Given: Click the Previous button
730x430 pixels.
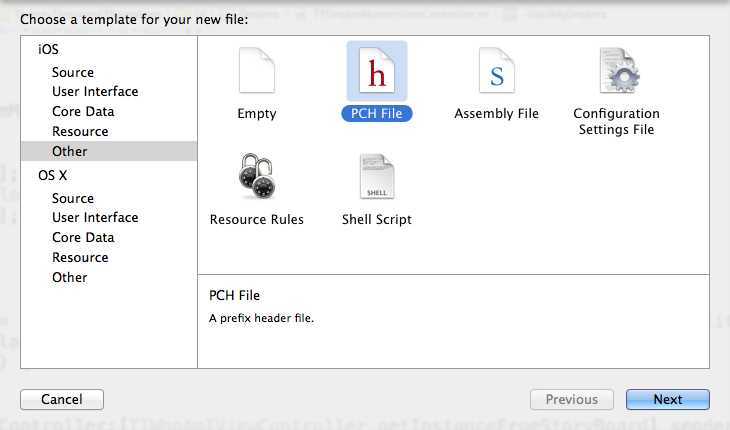Looking at the screenshot, I should (x=571, y=400).
